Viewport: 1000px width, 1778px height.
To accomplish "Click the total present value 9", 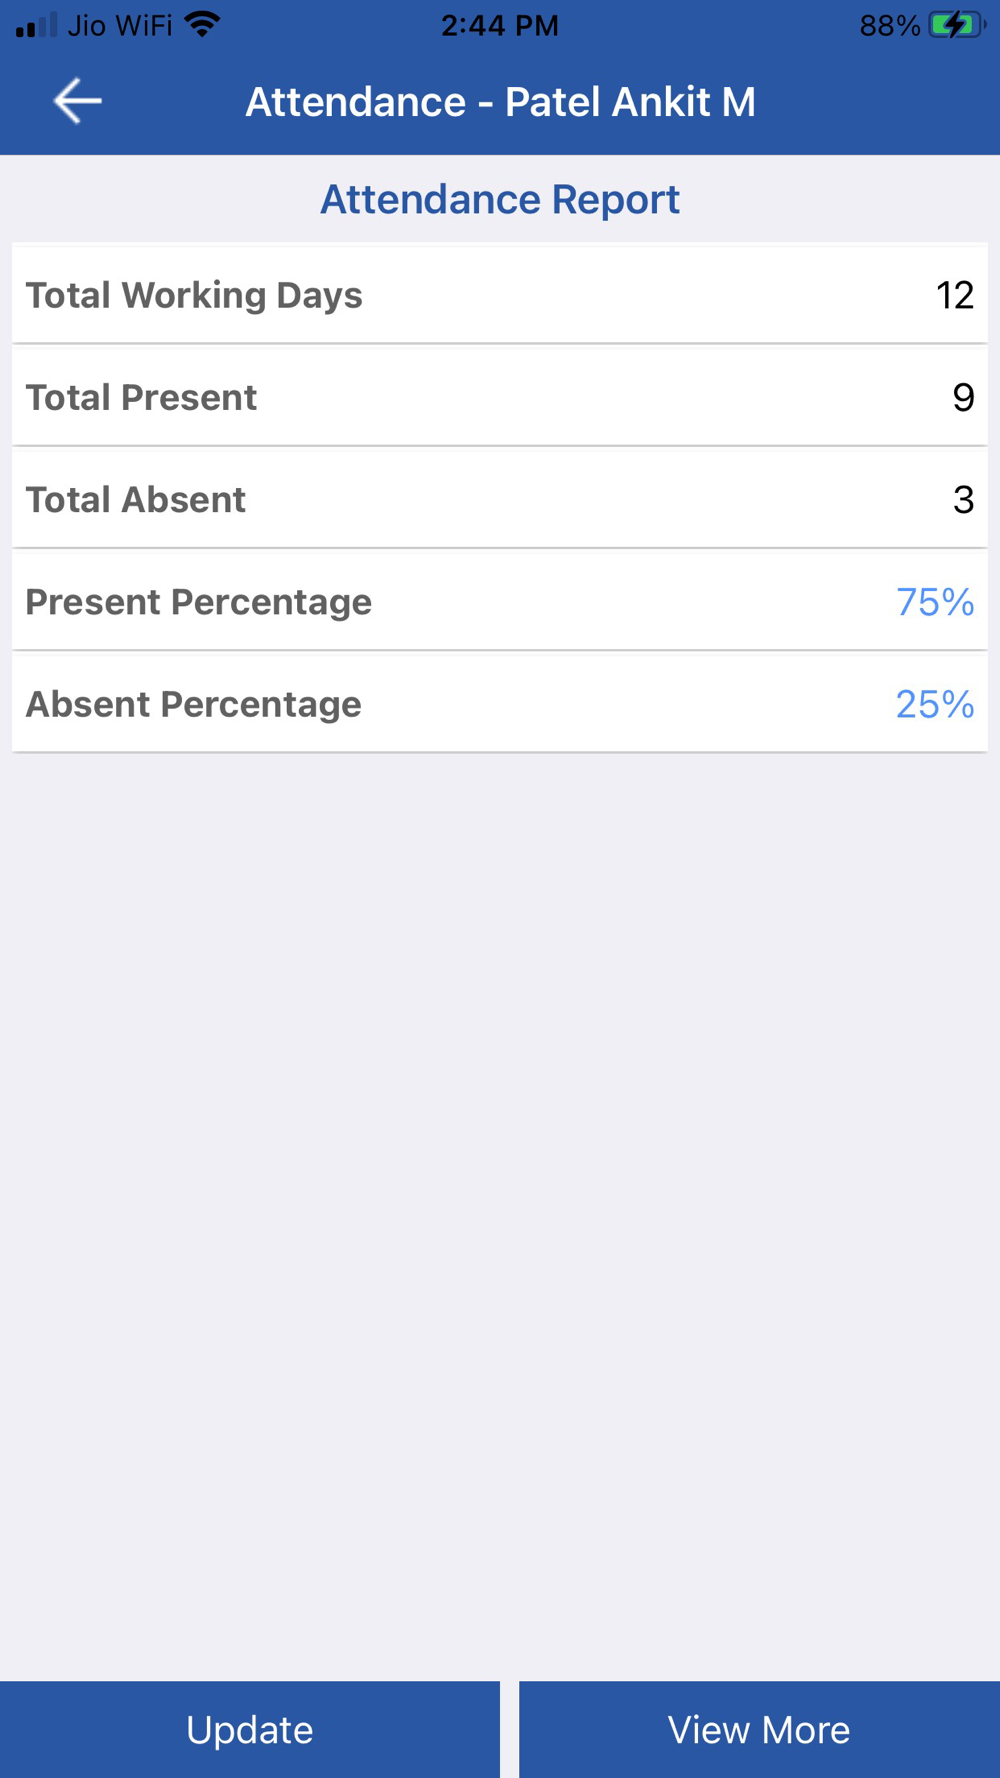I will coord(962,397).
